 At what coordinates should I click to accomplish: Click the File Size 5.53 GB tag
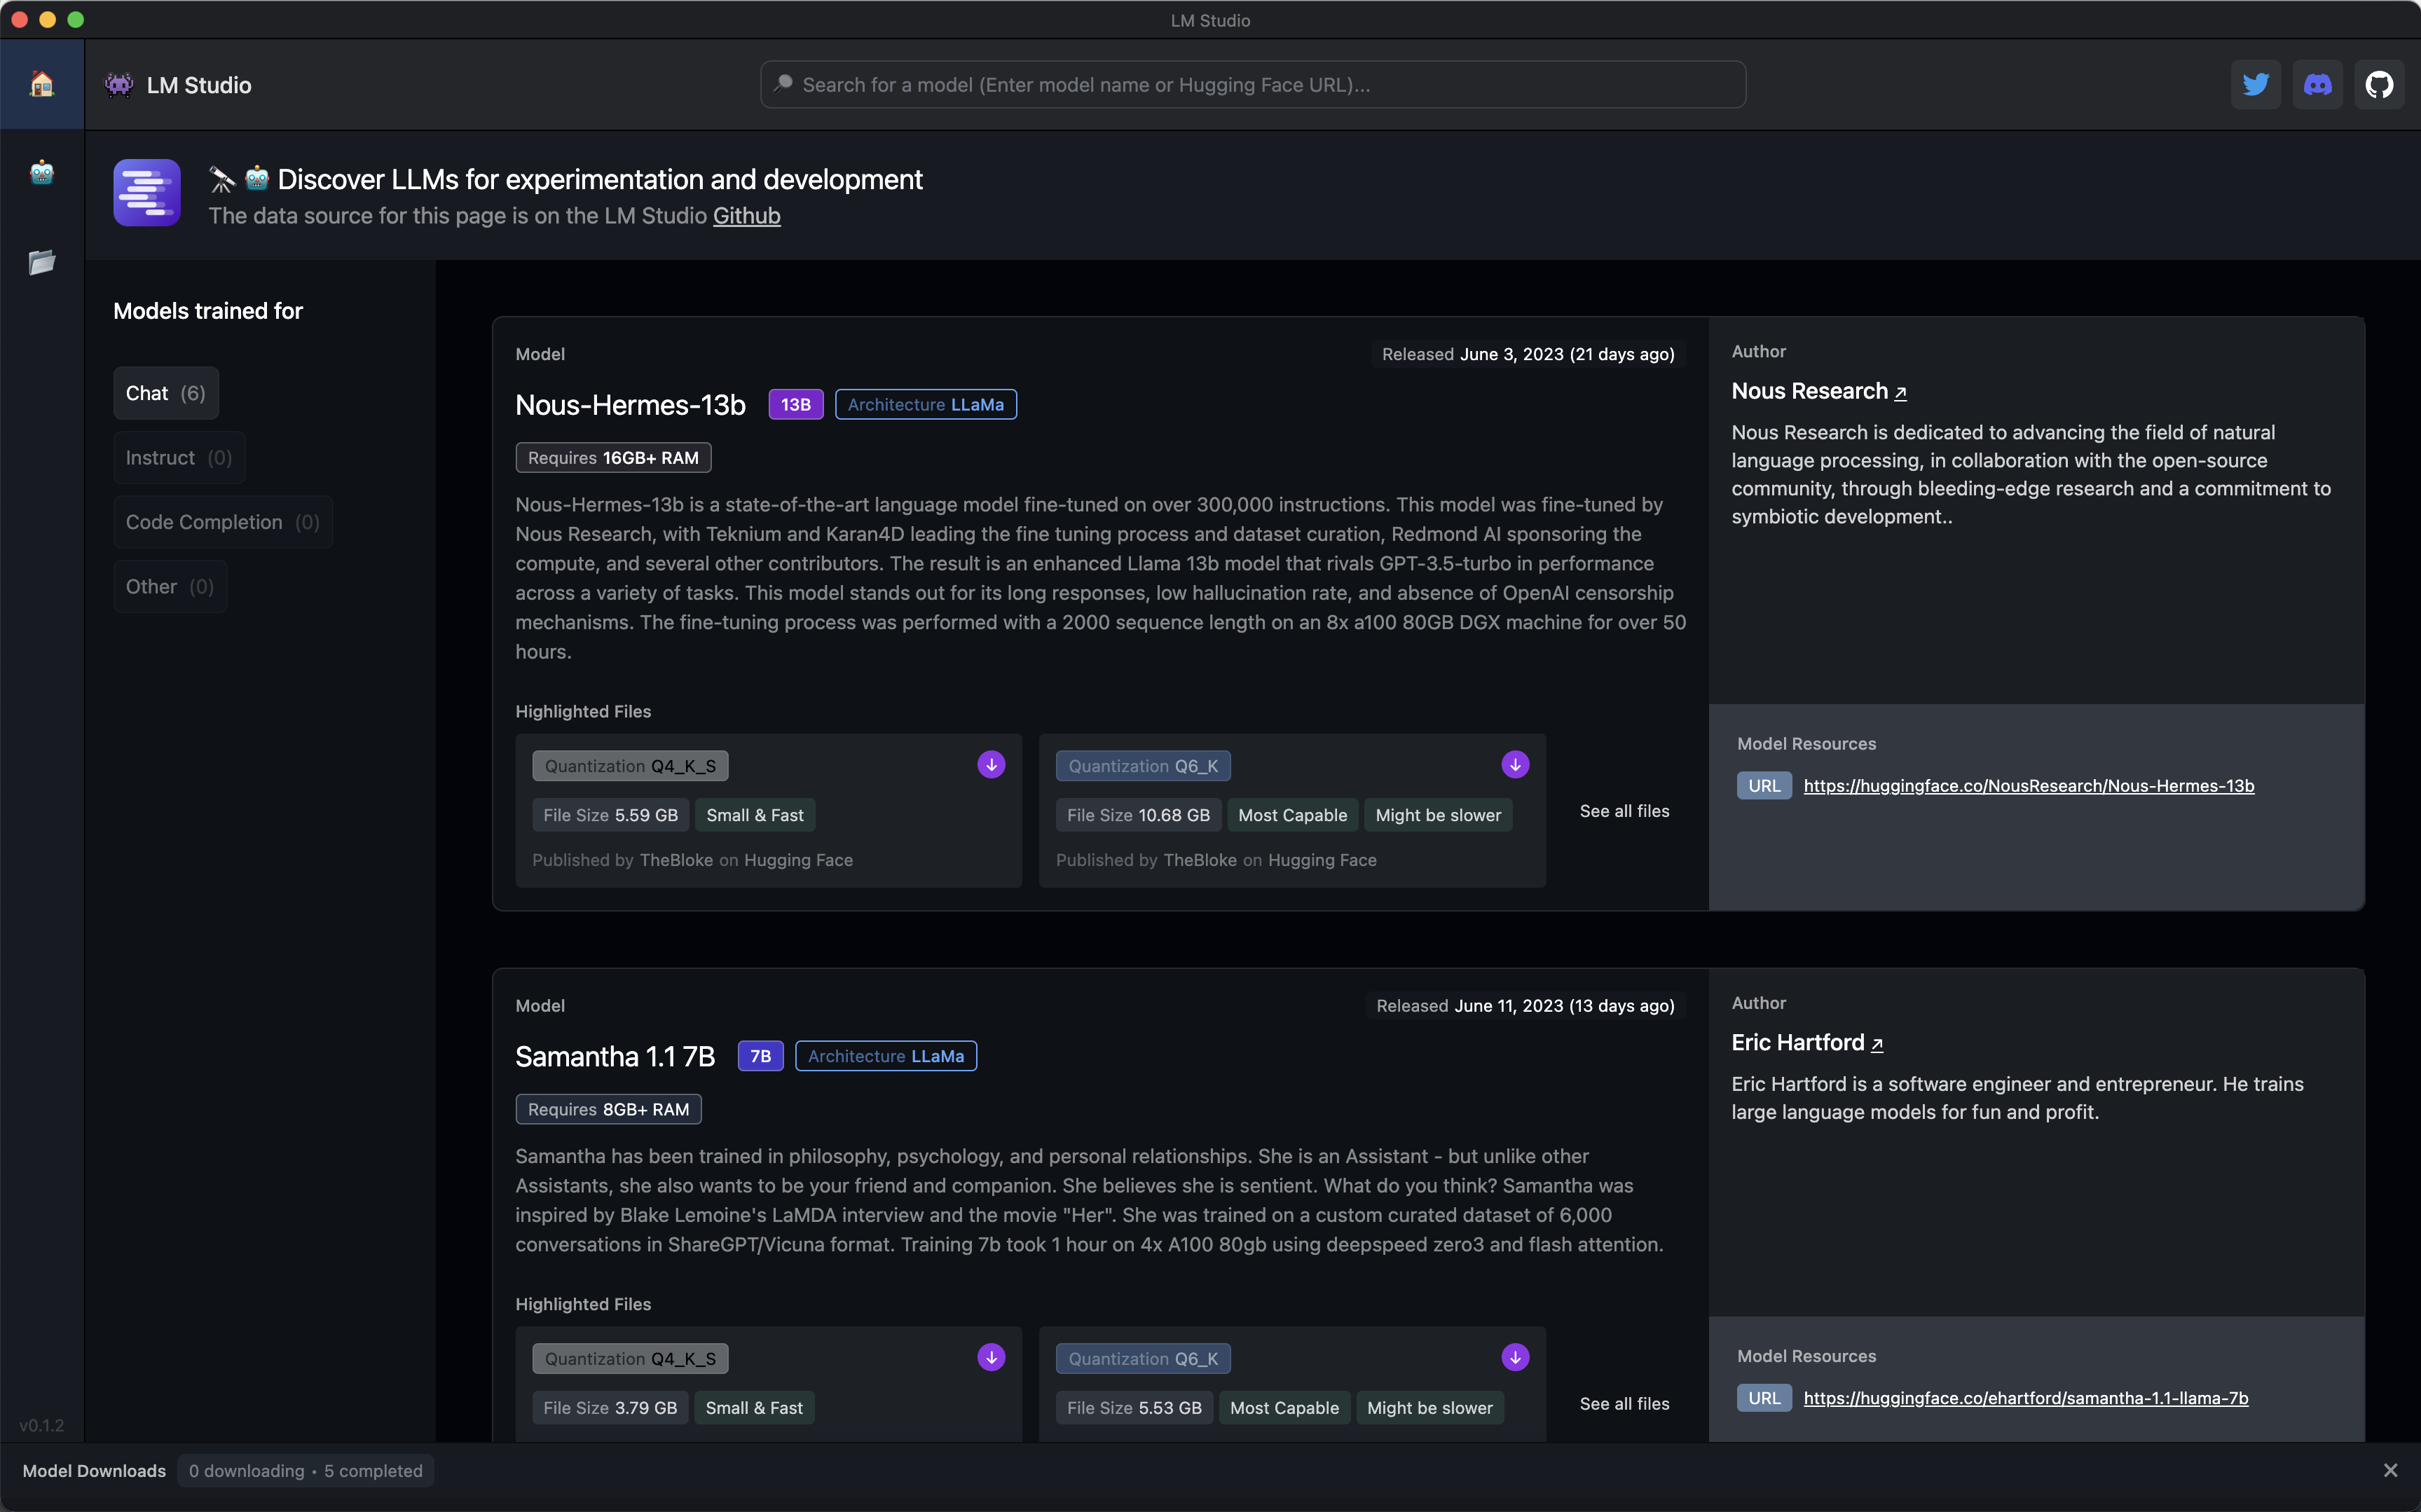pyautogui.click(x=1134, y=1408)
